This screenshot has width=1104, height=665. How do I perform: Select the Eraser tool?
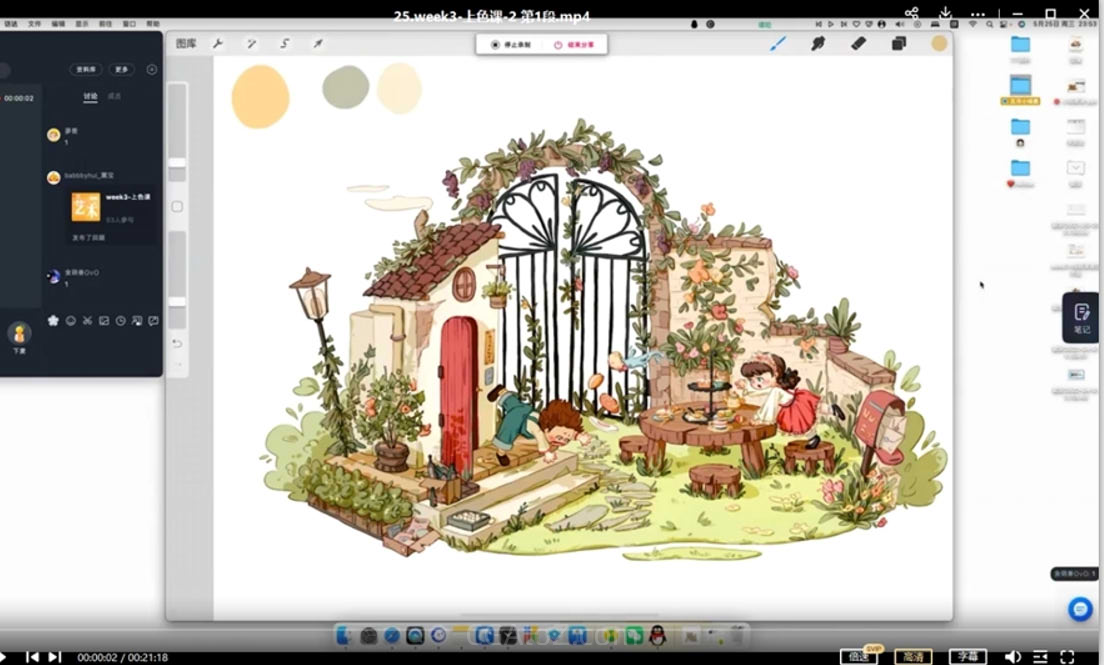tap(858, 43)
